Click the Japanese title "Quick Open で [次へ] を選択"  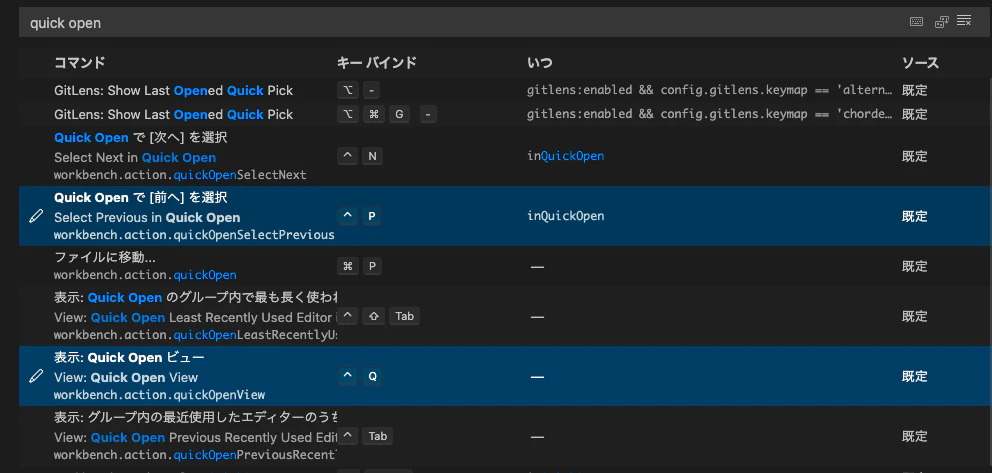[x=140, y=137]
